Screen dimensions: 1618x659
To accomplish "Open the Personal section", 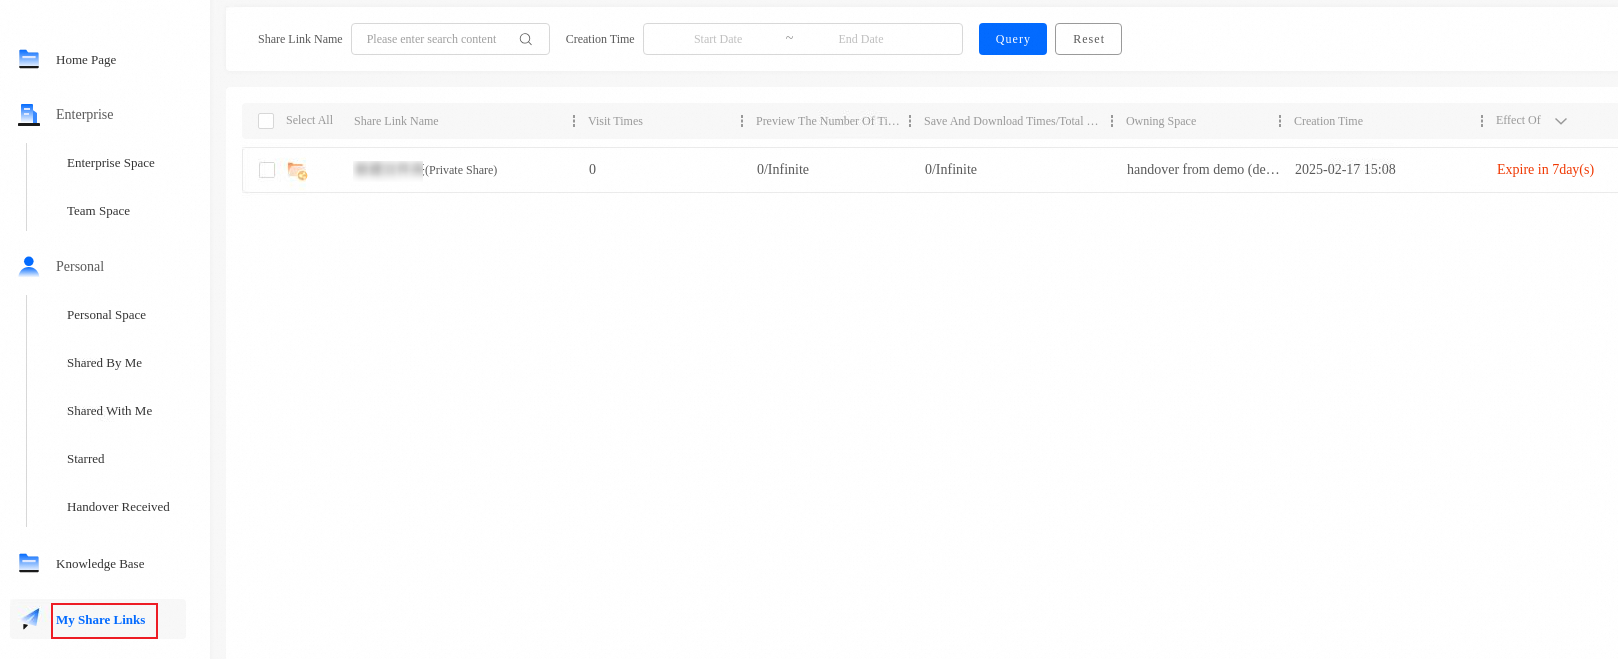I will 80,266.
